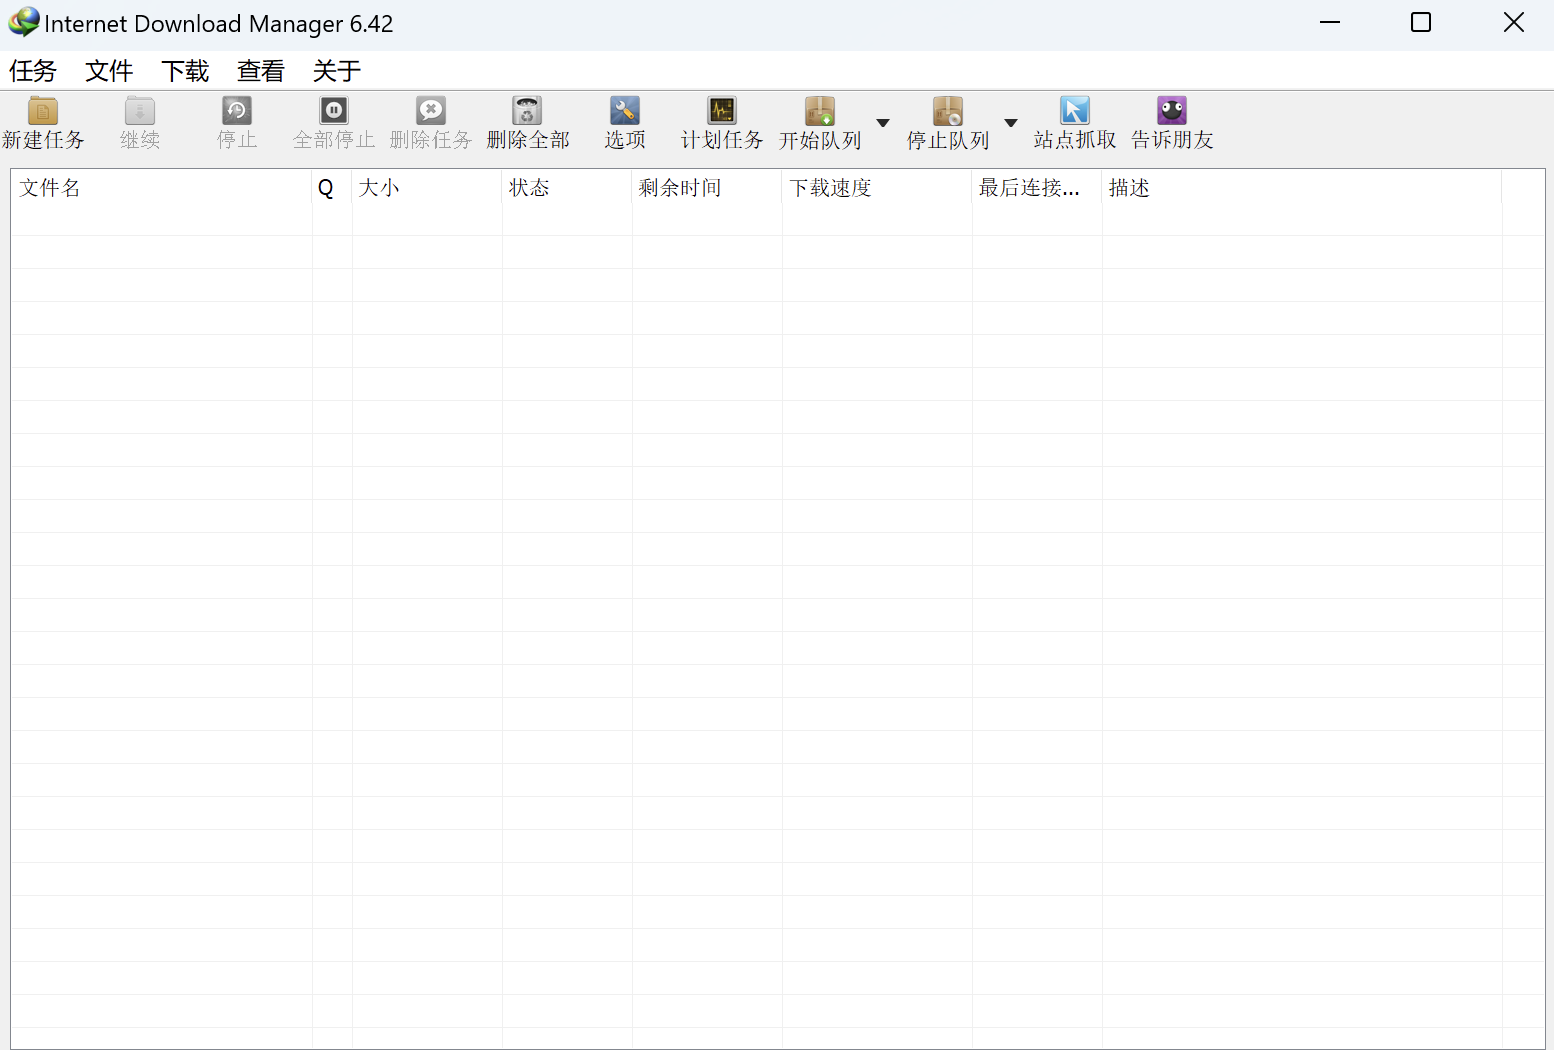Launch 站点抓取 site grabber tool
This screenshot has width=1554, height=1050.
(x=1075, y=111)
